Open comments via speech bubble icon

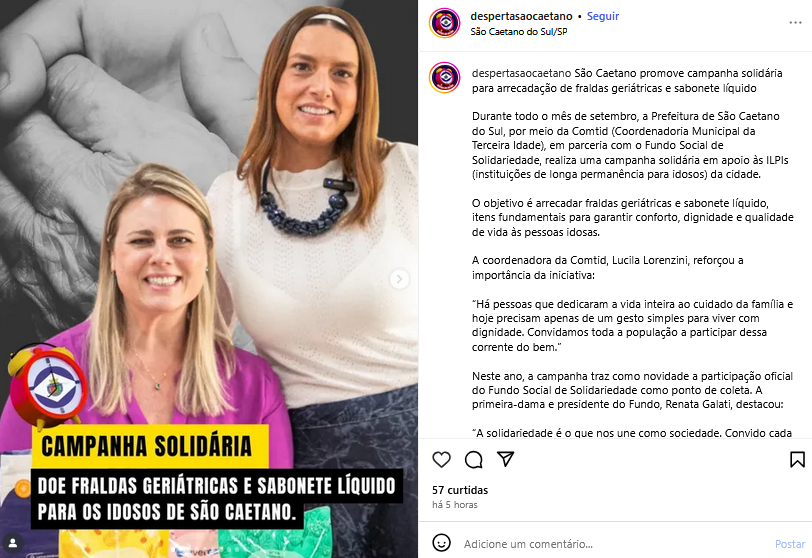(x=473, y=459)
